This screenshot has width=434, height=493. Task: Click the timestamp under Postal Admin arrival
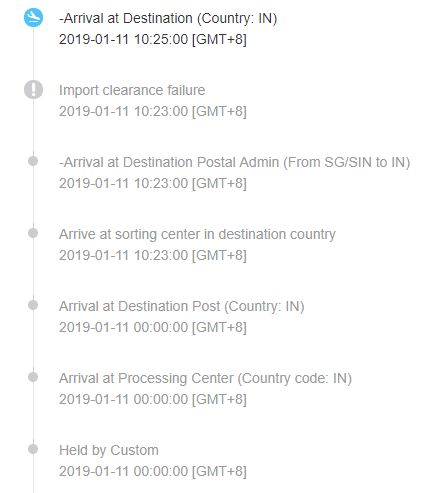click(x=153, y=183)
